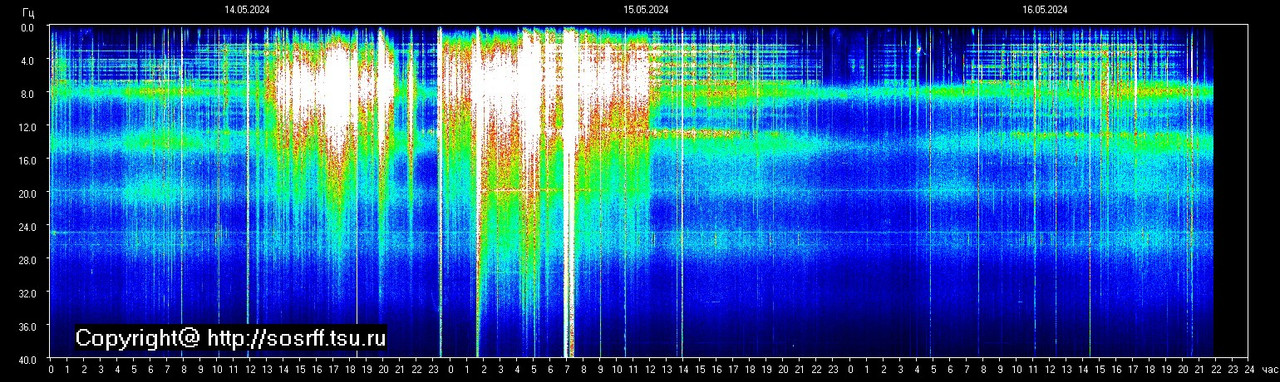Click the 16.05.2024 date label
The width and height of the screenshot is (1280, 382).
tap(1045, 9)
